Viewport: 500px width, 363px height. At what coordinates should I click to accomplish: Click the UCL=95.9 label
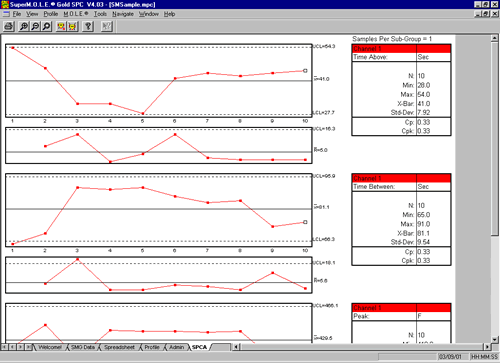(x=324, y=176)
